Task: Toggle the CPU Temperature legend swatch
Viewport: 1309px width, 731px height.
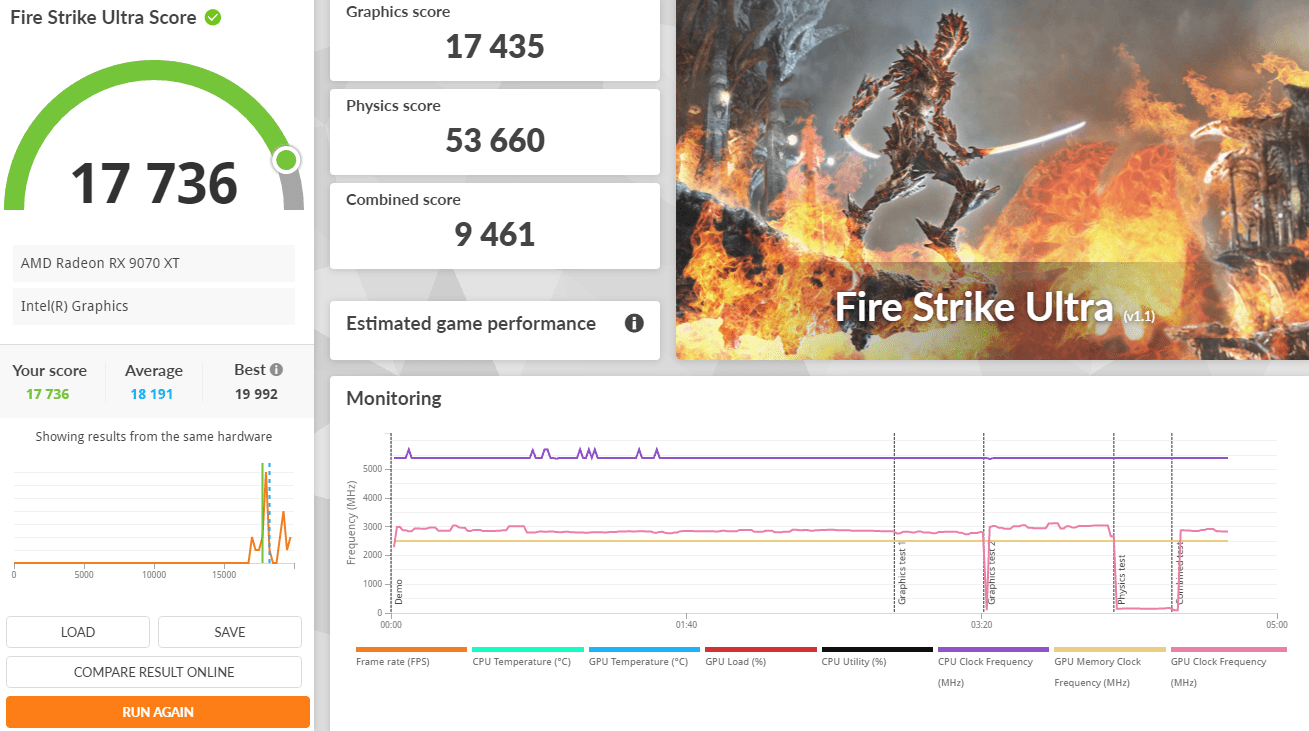Action: pyautogui.click(x=528, y=649)
